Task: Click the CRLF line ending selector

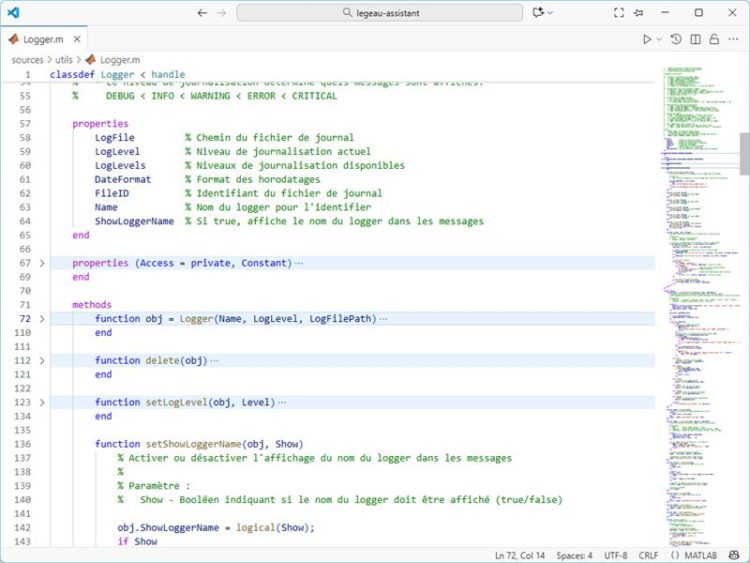Action: coord(647,555)
